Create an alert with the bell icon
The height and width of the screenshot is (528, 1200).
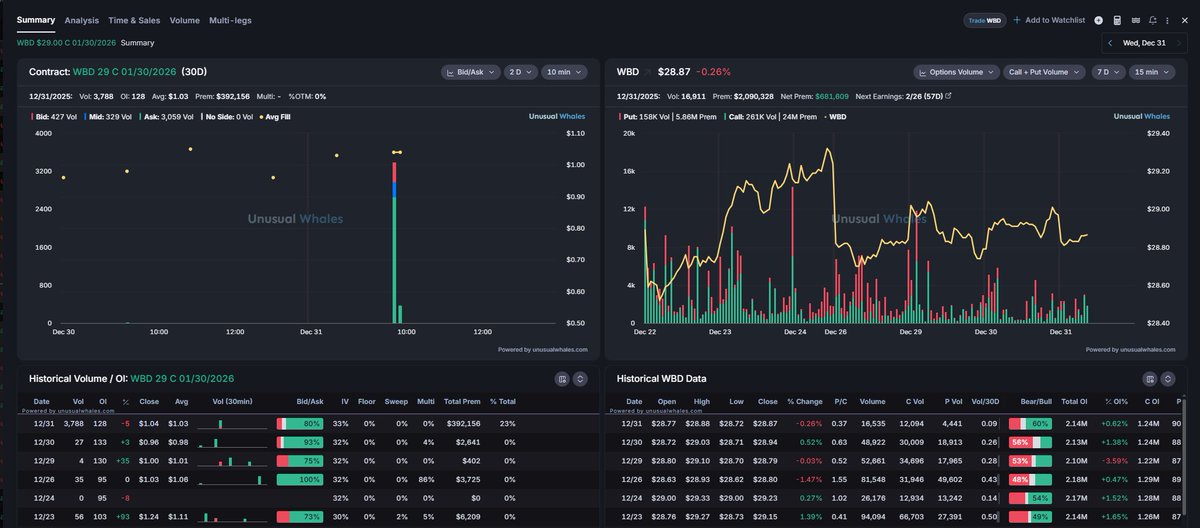click(x=1153, y=20)
